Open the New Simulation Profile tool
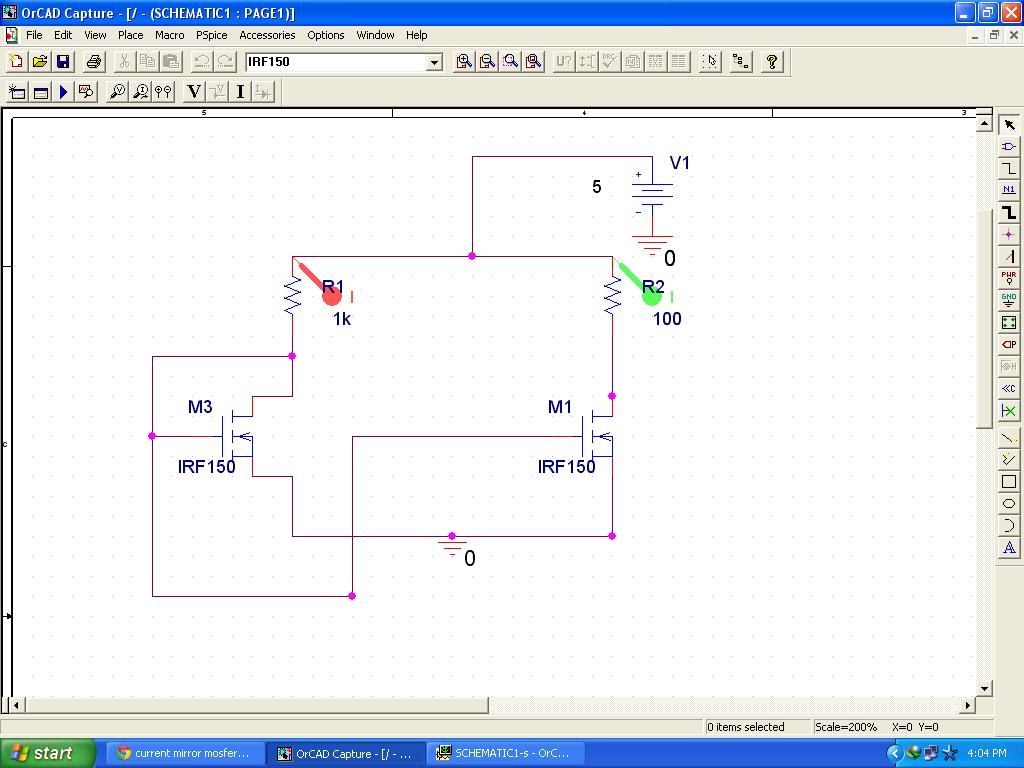The height and width of the screenshot is (768, 1024). point(15,91)
